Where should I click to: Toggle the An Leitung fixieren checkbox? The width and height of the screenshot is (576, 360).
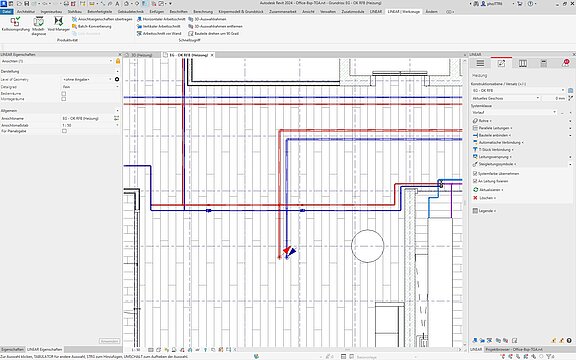pyautogui.click(x=475, y=181)
